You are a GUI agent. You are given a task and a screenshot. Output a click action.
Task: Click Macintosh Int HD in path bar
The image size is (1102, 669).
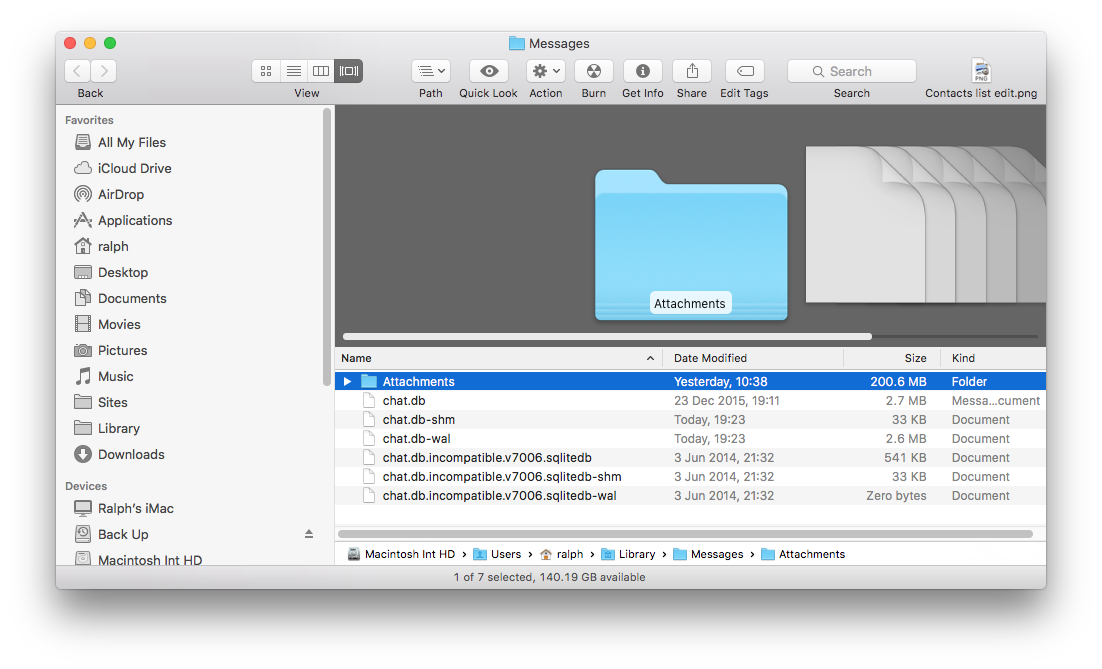point(401,554)
